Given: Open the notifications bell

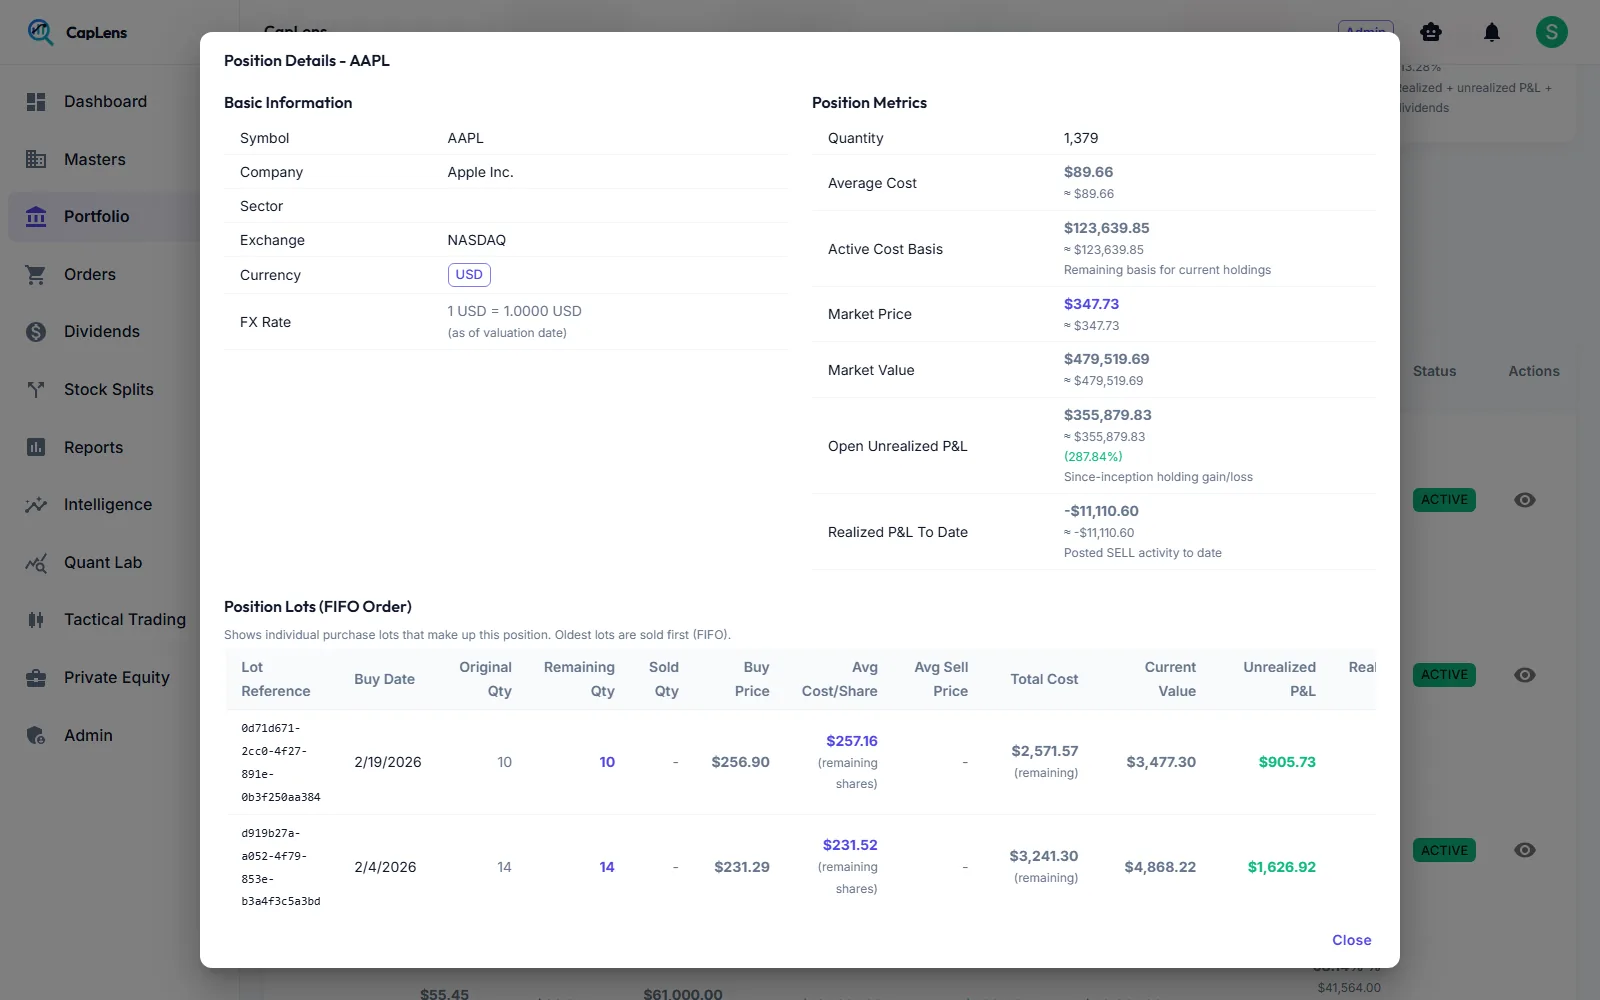Looking at the screenshot, I should click(1492, 32).
